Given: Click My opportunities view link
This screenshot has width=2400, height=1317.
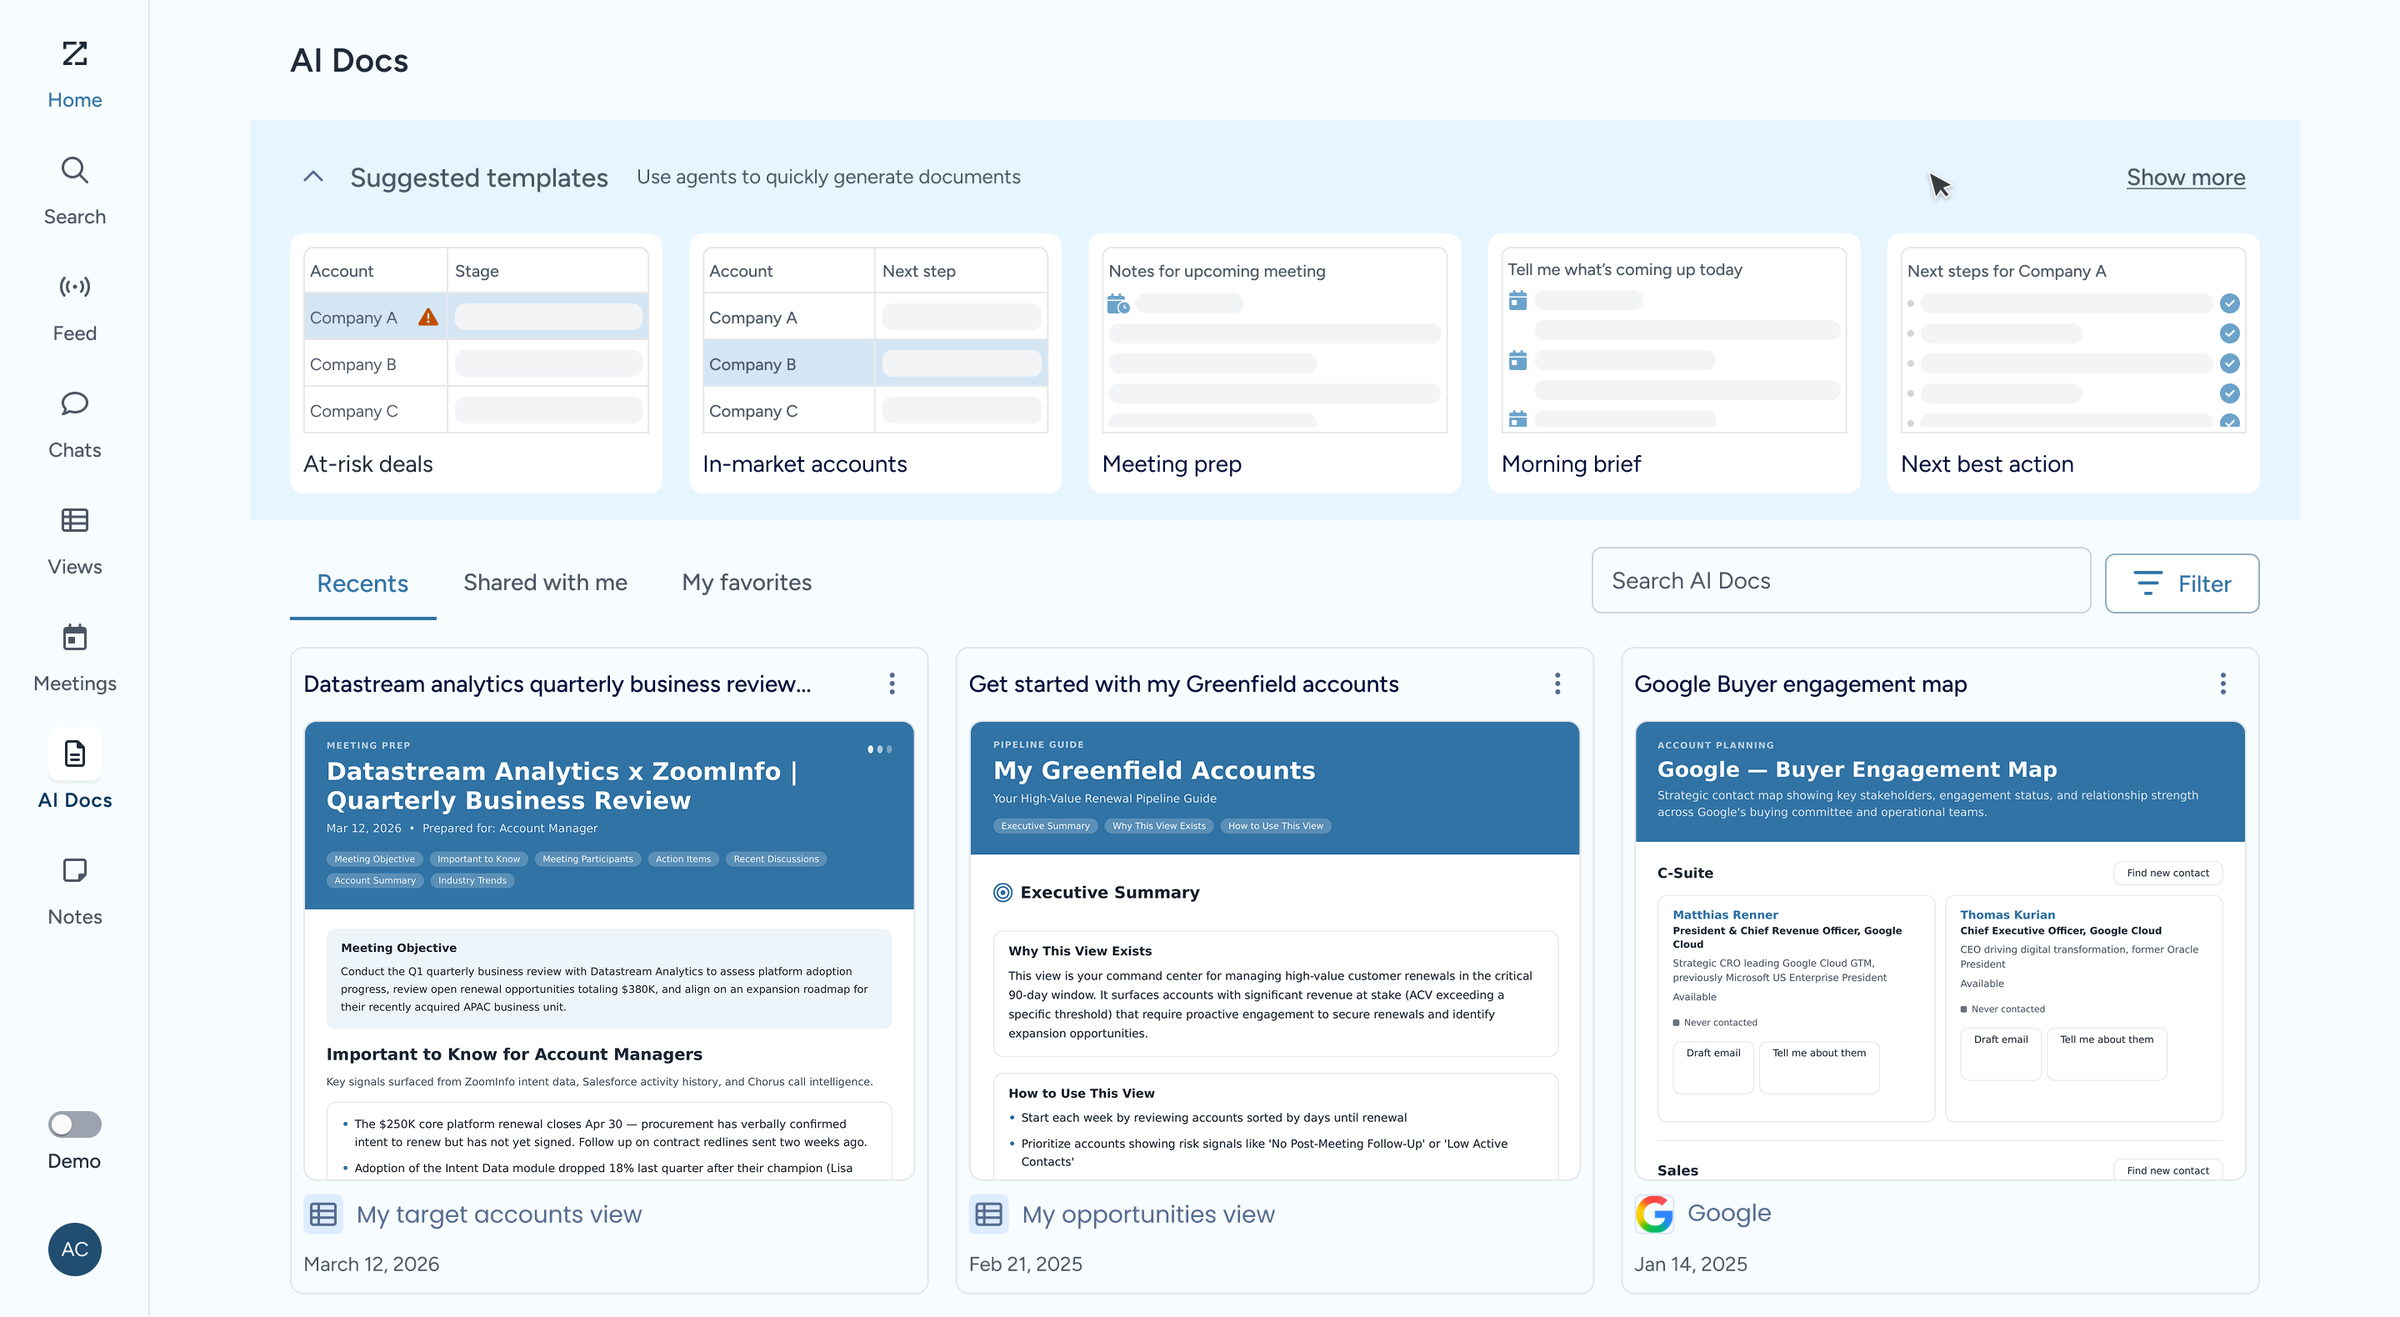Looking at the screenshot, I should tap(1148, 1214).
